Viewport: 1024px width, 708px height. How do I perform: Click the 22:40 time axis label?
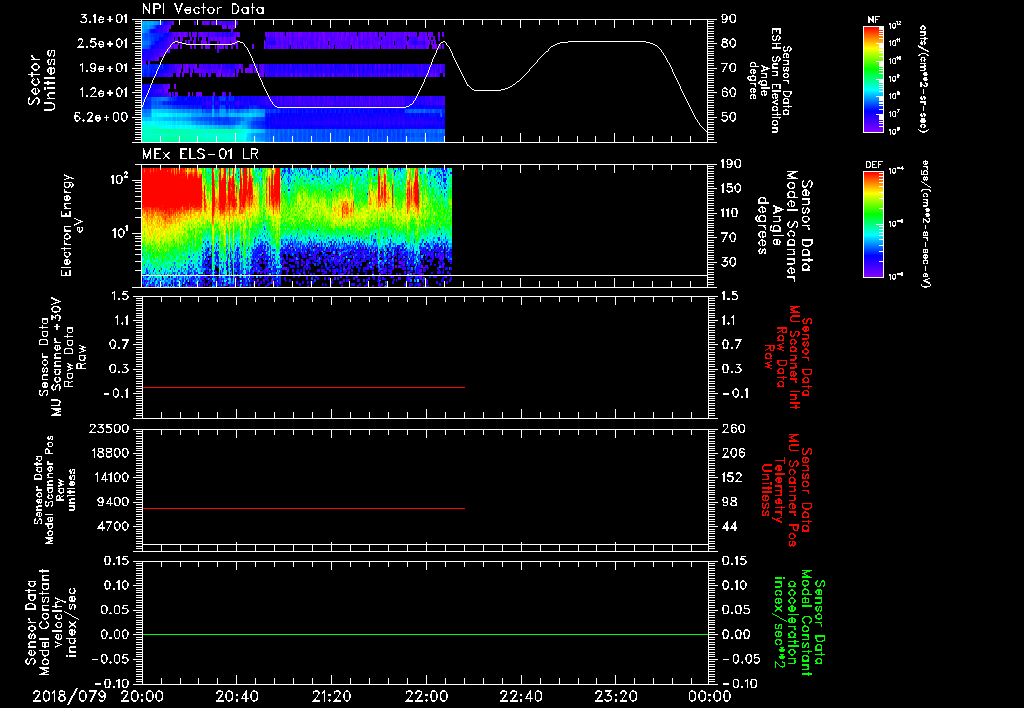pos(521,696)
